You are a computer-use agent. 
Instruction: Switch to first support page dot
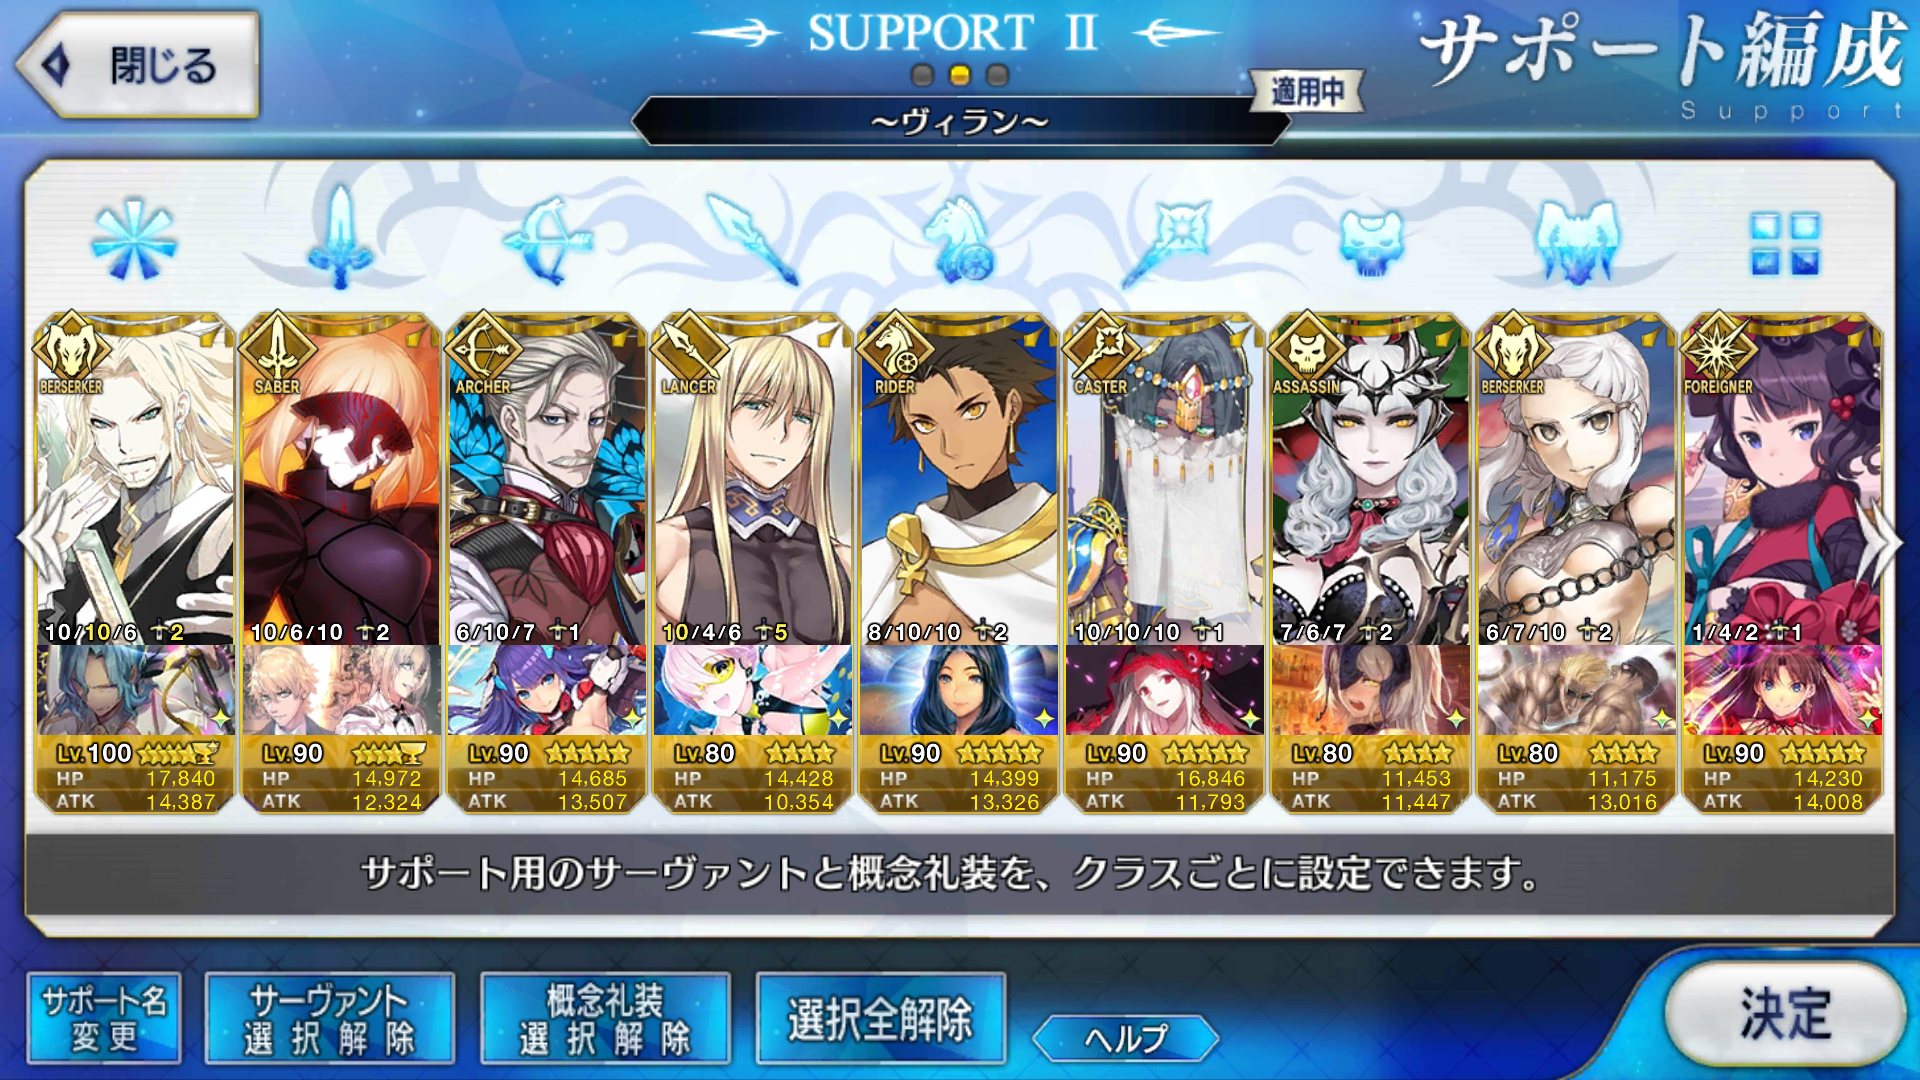922,75
